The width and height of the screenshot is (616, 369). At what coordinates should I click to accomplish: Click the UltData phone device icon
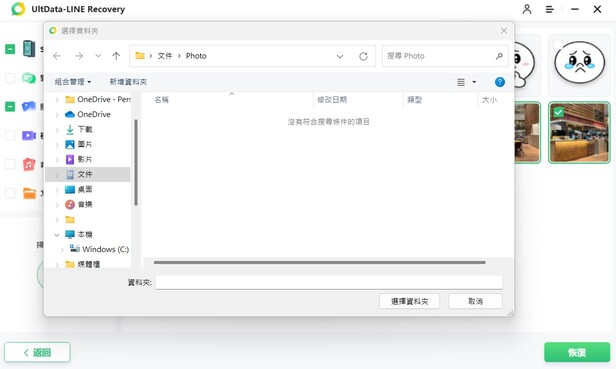tap(29, 49)
